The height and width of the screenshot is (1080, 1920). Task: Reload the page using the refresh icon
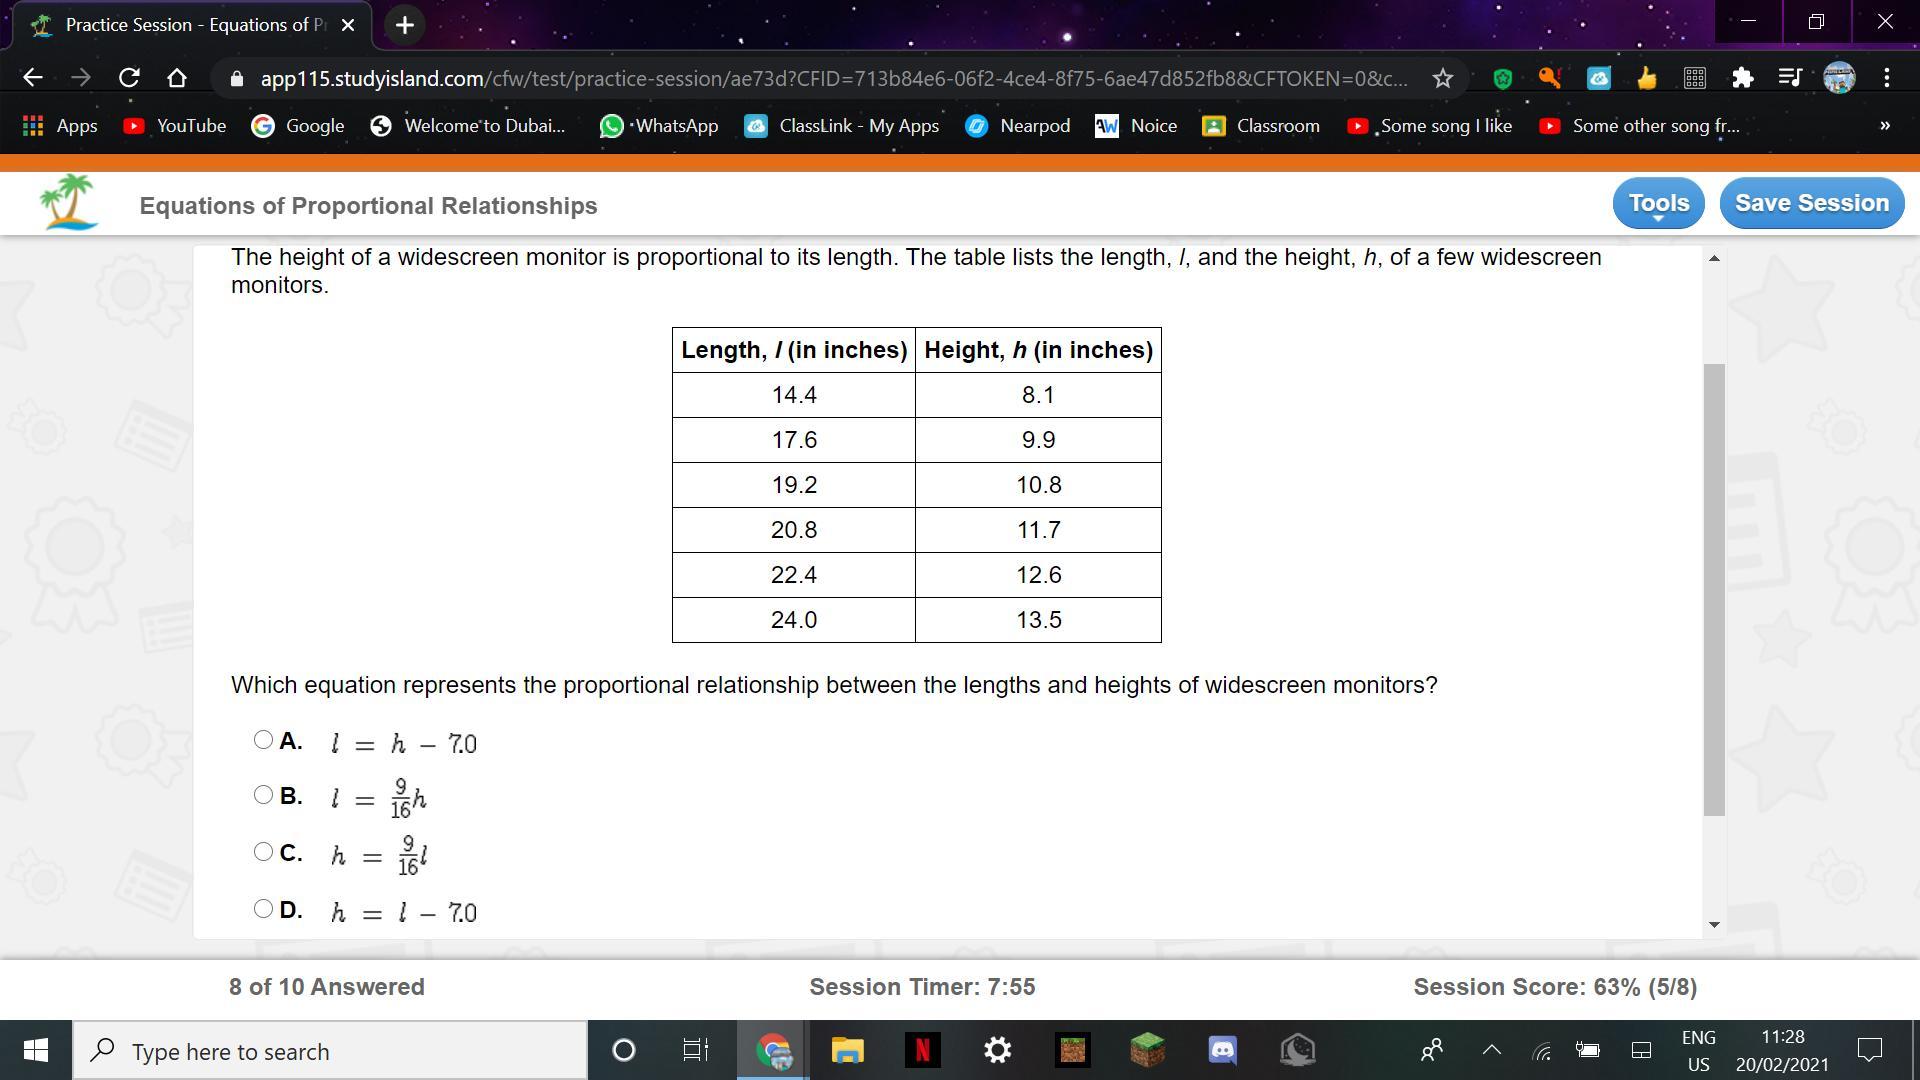[x=129, y=78]
